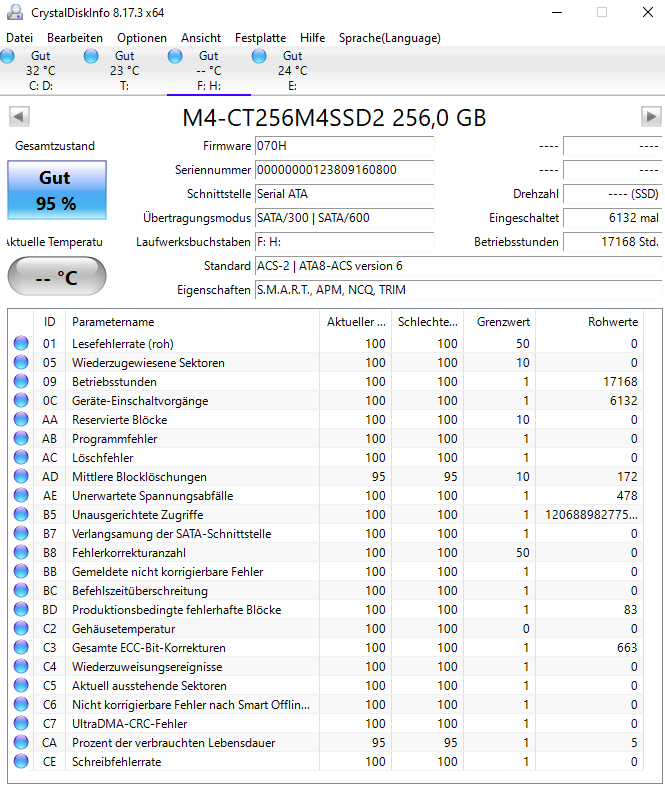
Task: Click the Aktueller column header
Action: (x=356, y=322)
